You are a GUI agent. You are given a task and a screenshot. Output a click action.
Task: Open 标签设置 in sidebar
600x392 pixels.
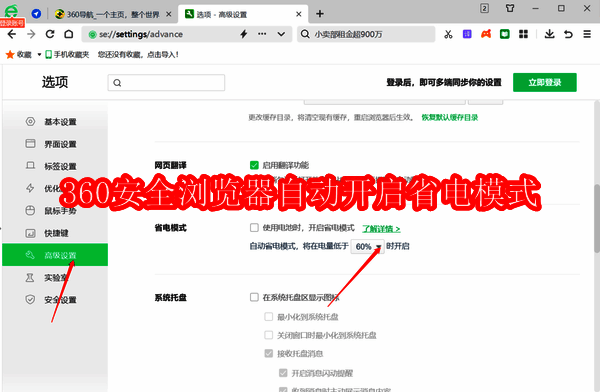55,166
